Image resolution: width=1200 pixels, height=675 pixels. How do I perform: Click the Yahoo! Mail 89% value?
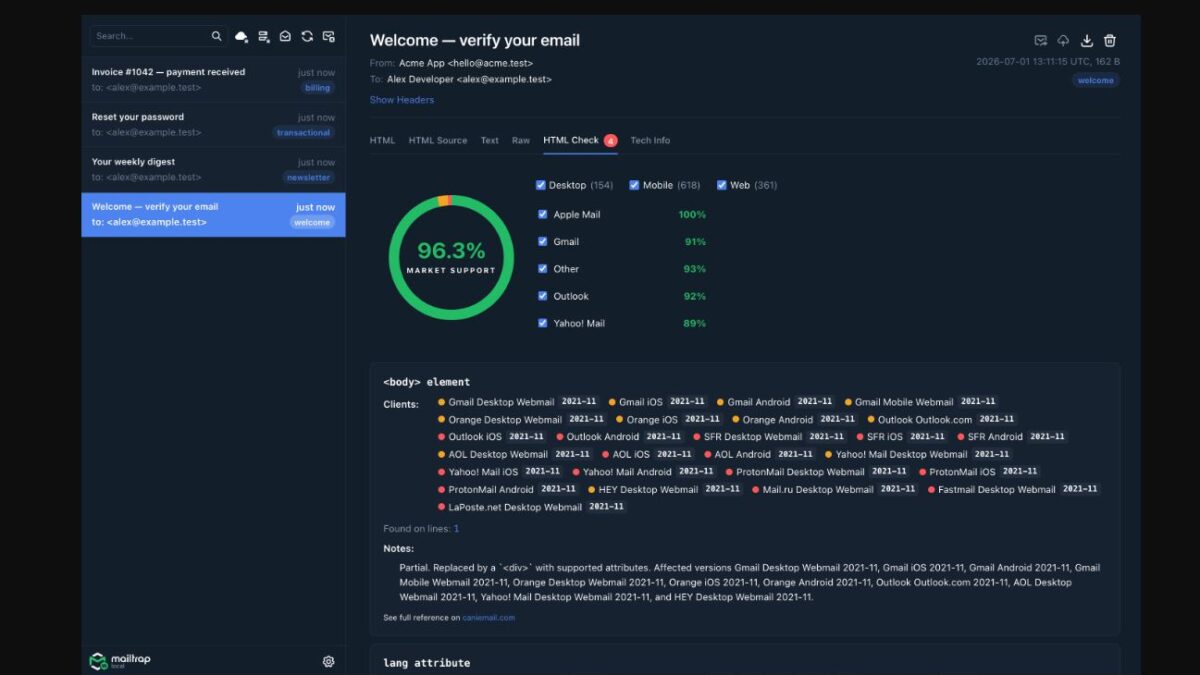[x=695, y=323]
